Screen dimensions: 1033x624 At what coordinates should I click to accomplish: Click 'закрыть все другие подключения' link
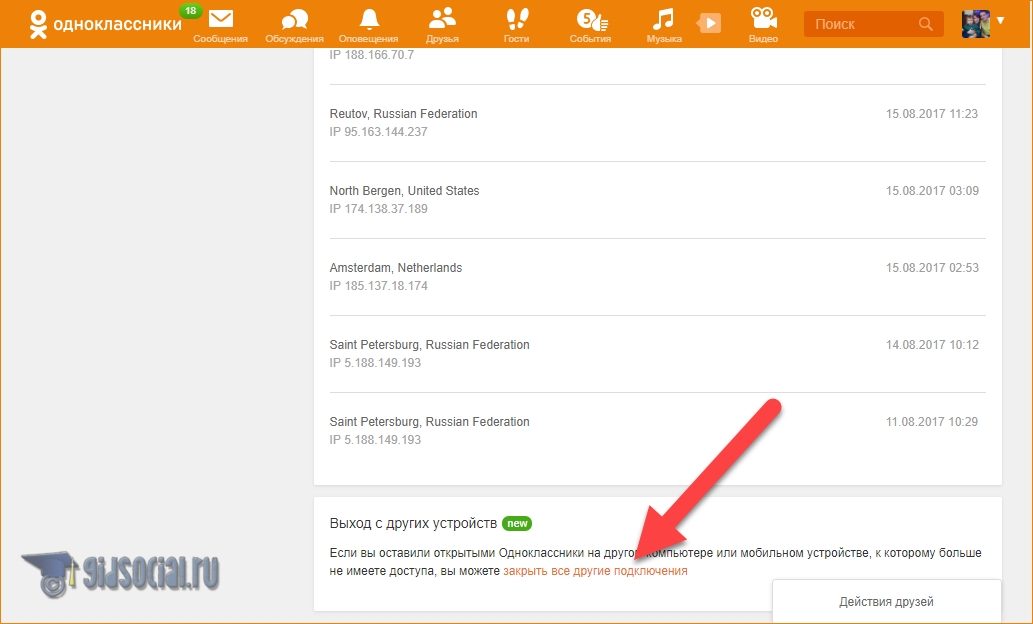[x=595, y=571]
